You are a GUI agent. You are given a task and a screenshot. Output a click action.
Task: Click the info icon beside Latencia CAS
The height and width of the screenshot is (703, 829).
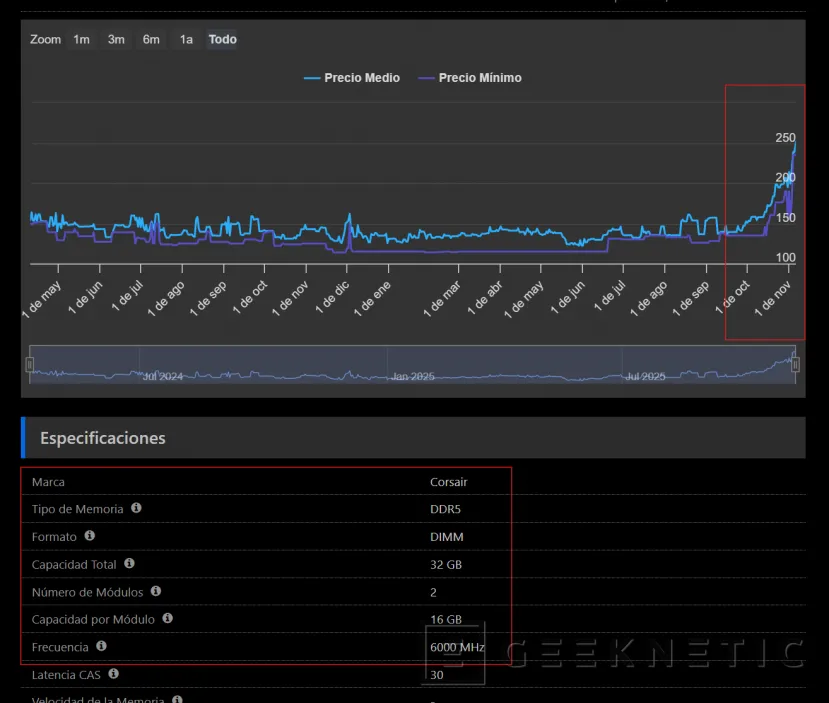pos(113,674)
